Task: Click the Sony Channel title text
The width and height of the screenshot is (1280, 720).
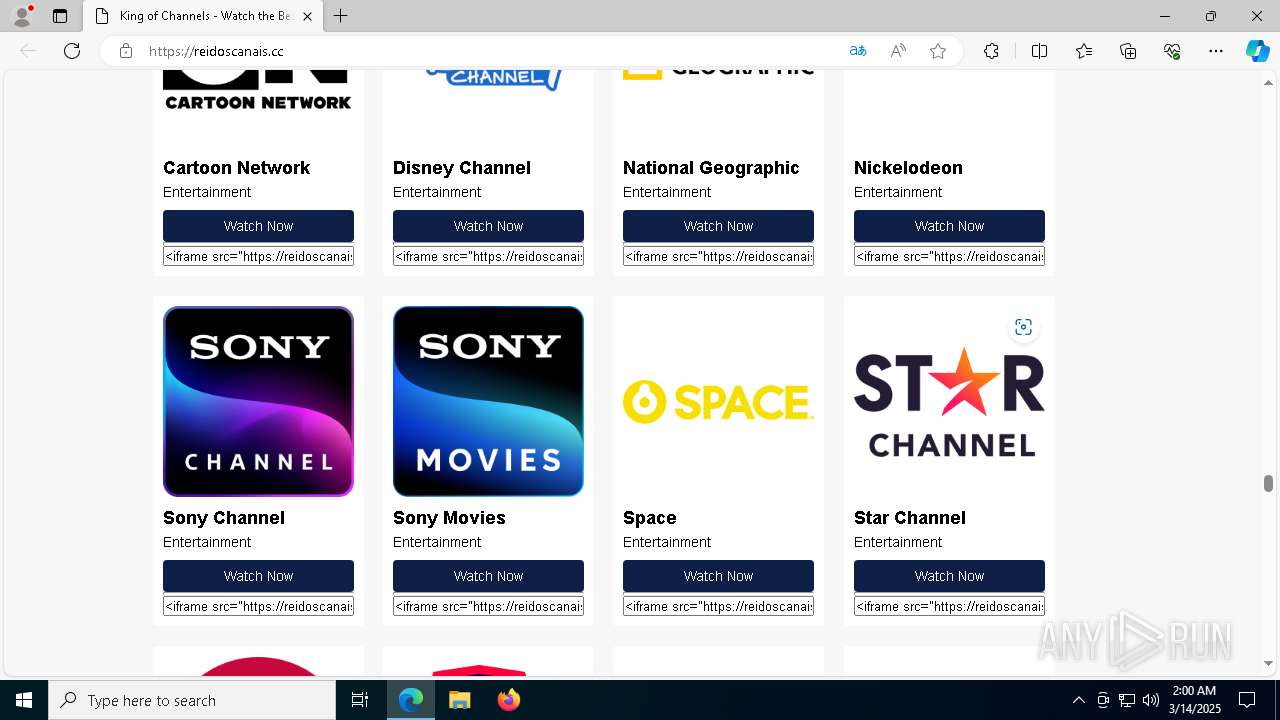Action: (x=224, y=518)
